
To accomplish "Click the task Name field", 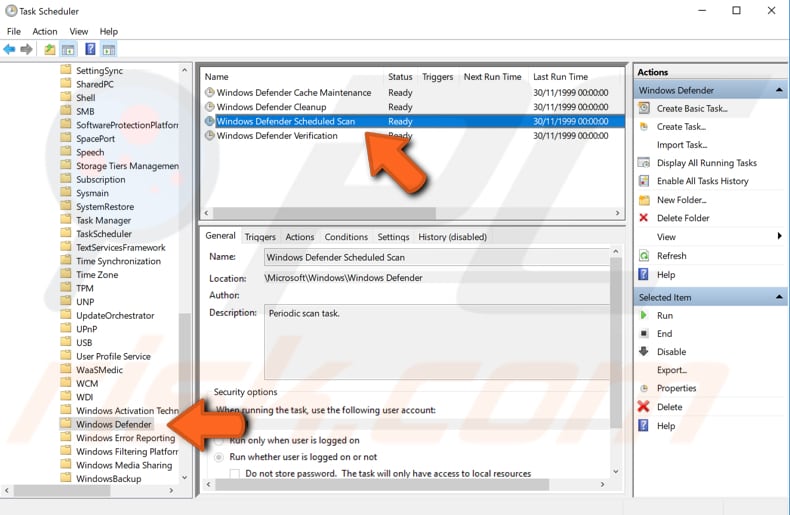I will click(x=437, y=257).
